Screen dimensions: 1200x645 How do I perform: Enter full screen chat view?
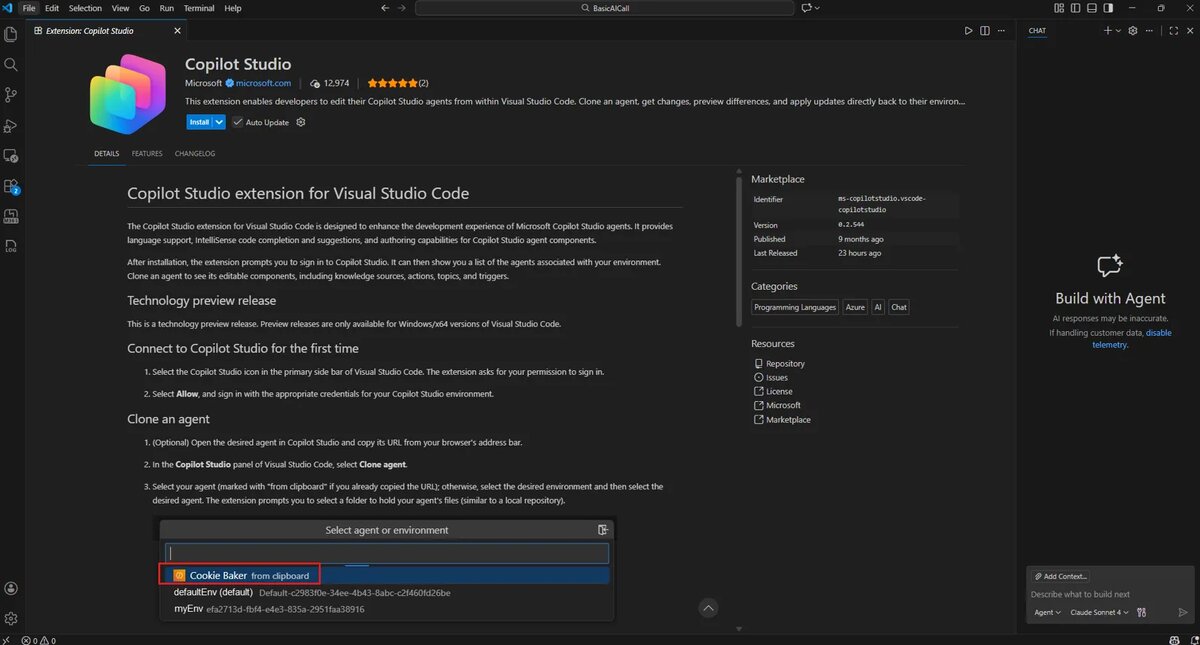pos(1172,30)
